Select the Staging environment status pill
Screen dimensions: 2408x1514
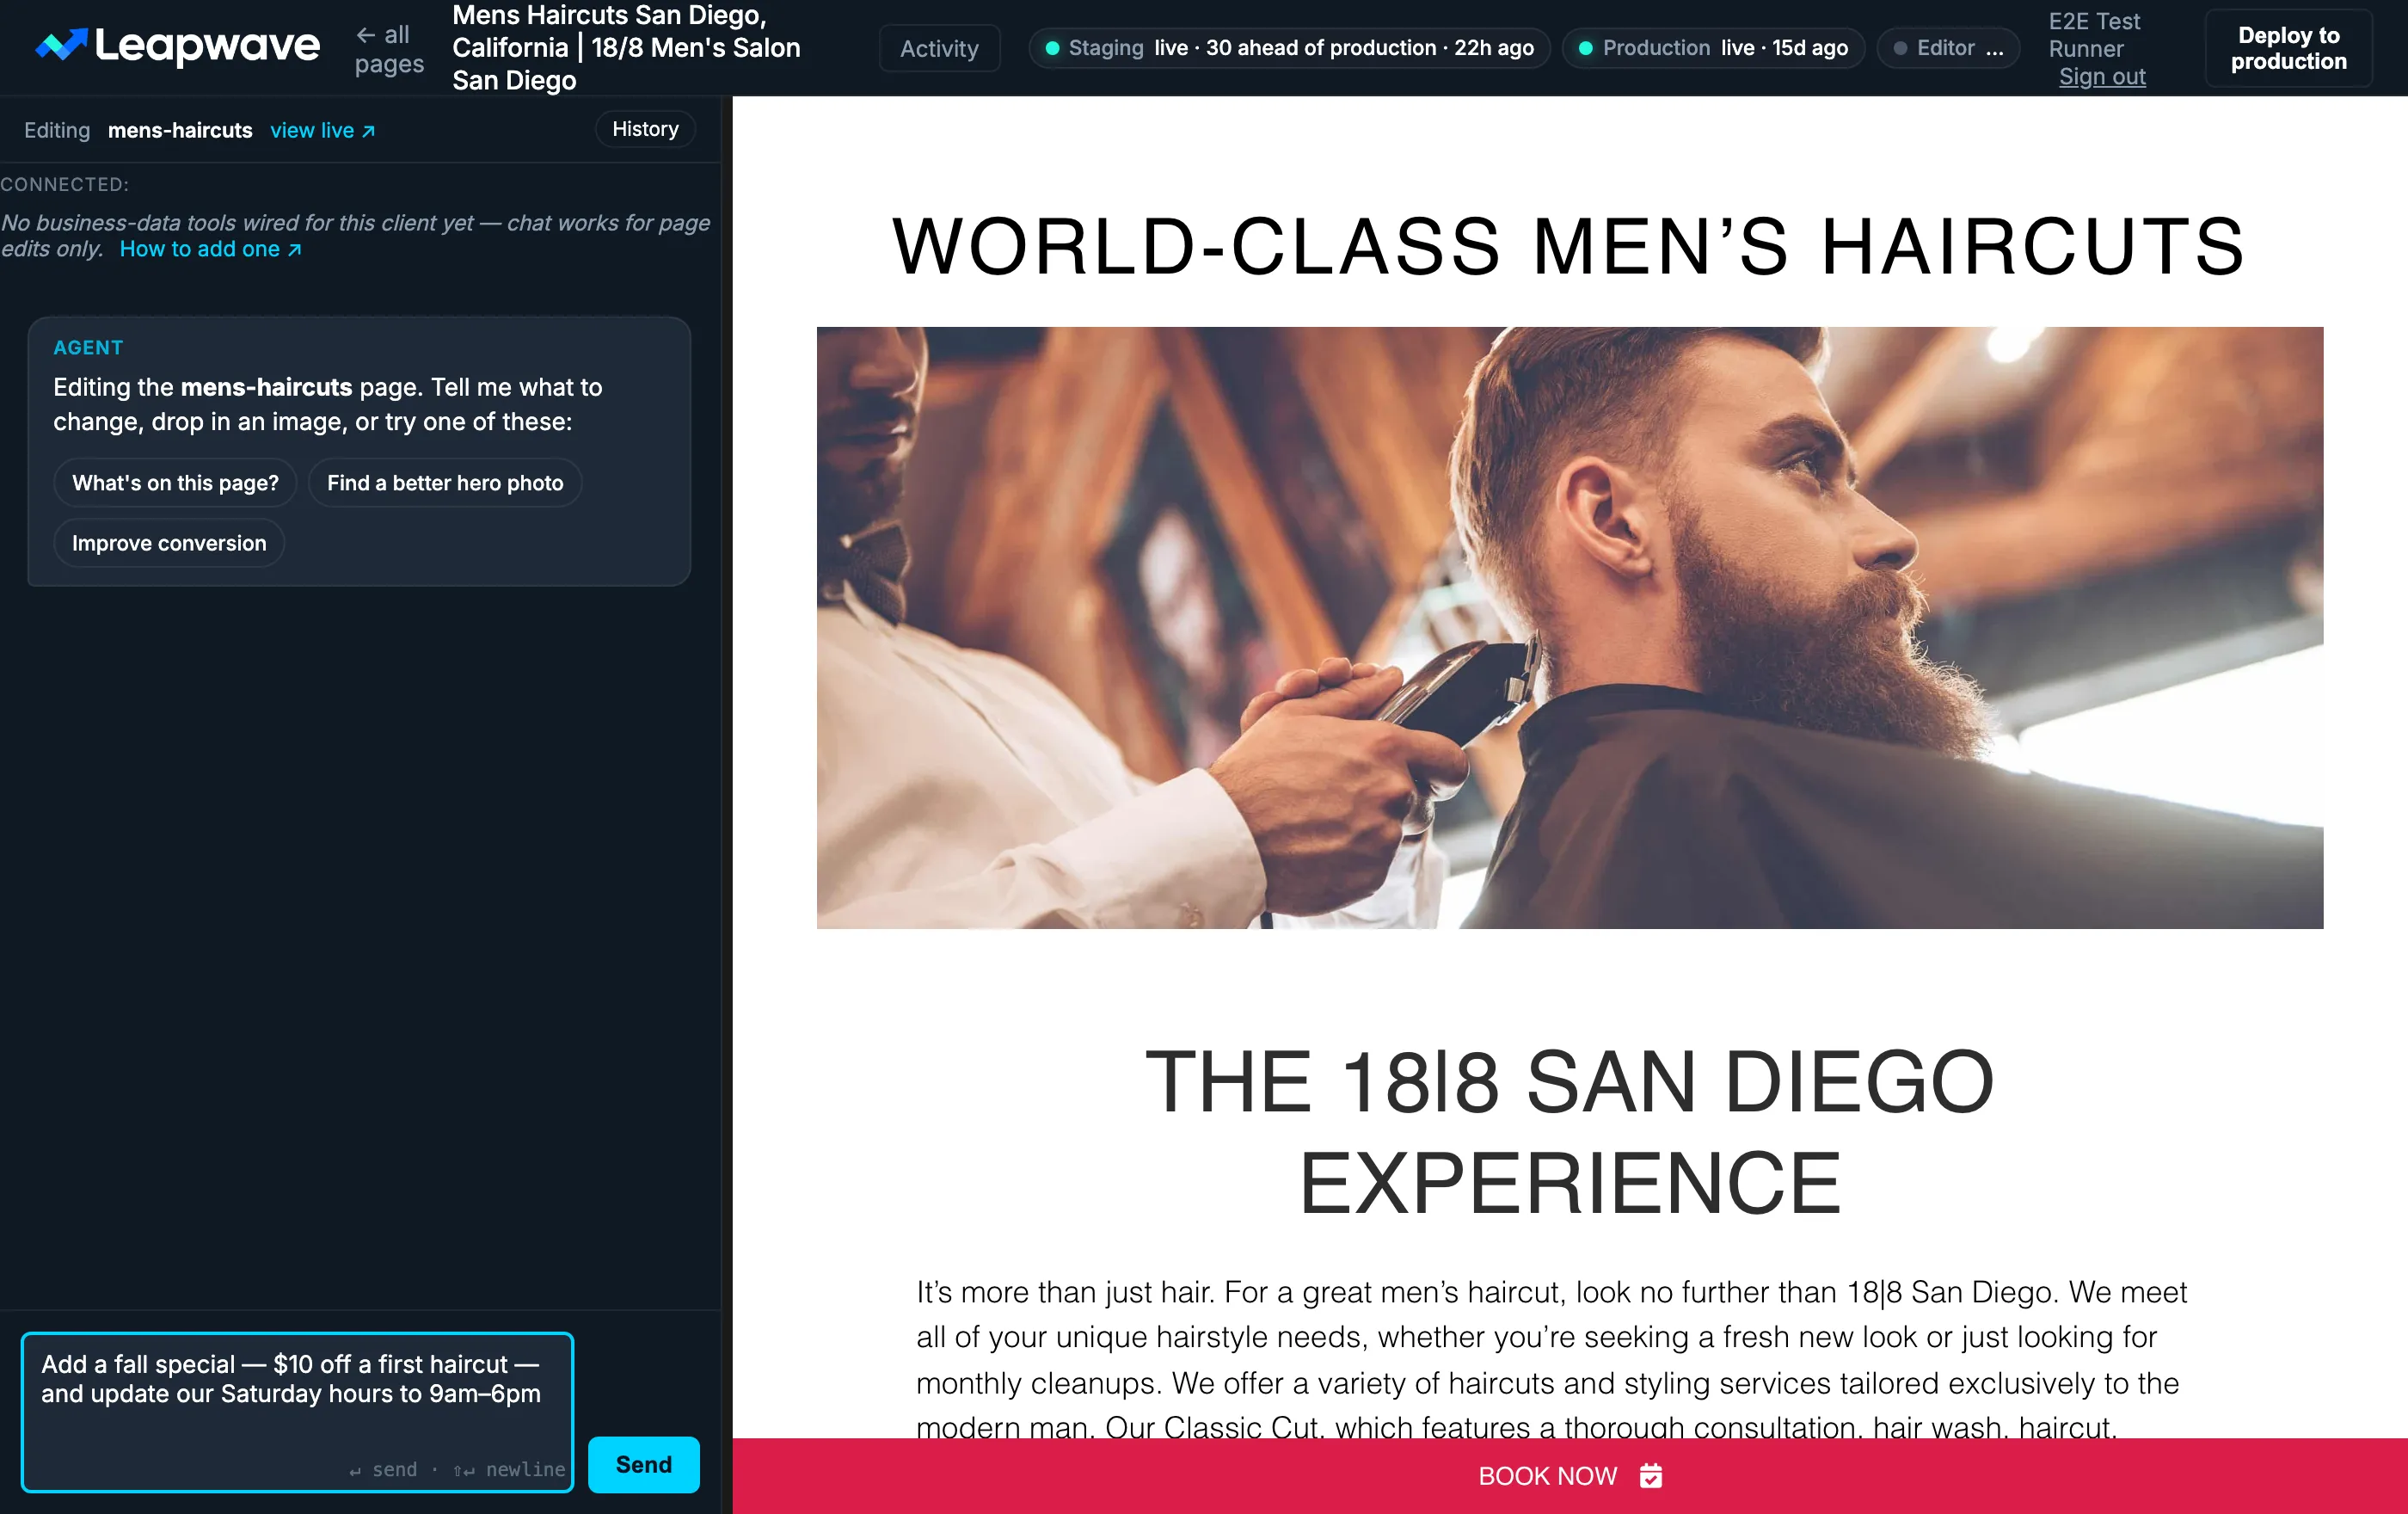1289,48
